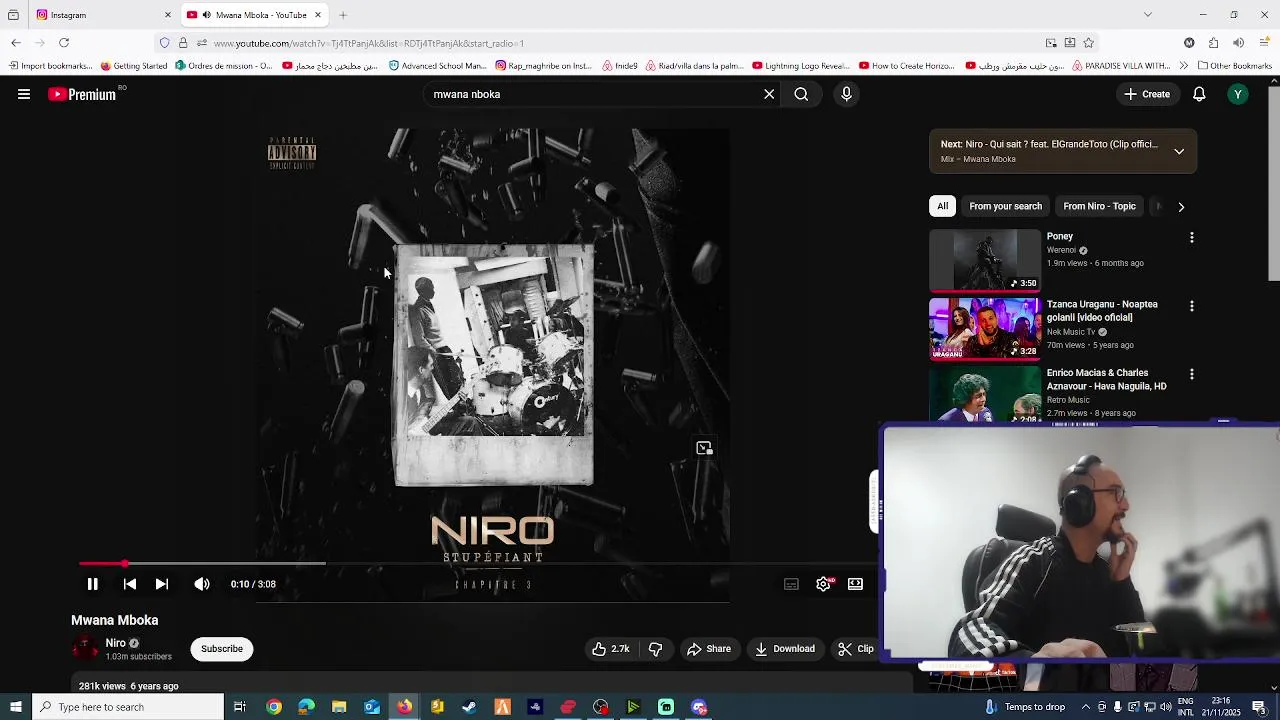Close the Mwana Mboka YouTube tab
This screenshot has height=720, width=1280.
pyautogui.click(x=318, y=15)
